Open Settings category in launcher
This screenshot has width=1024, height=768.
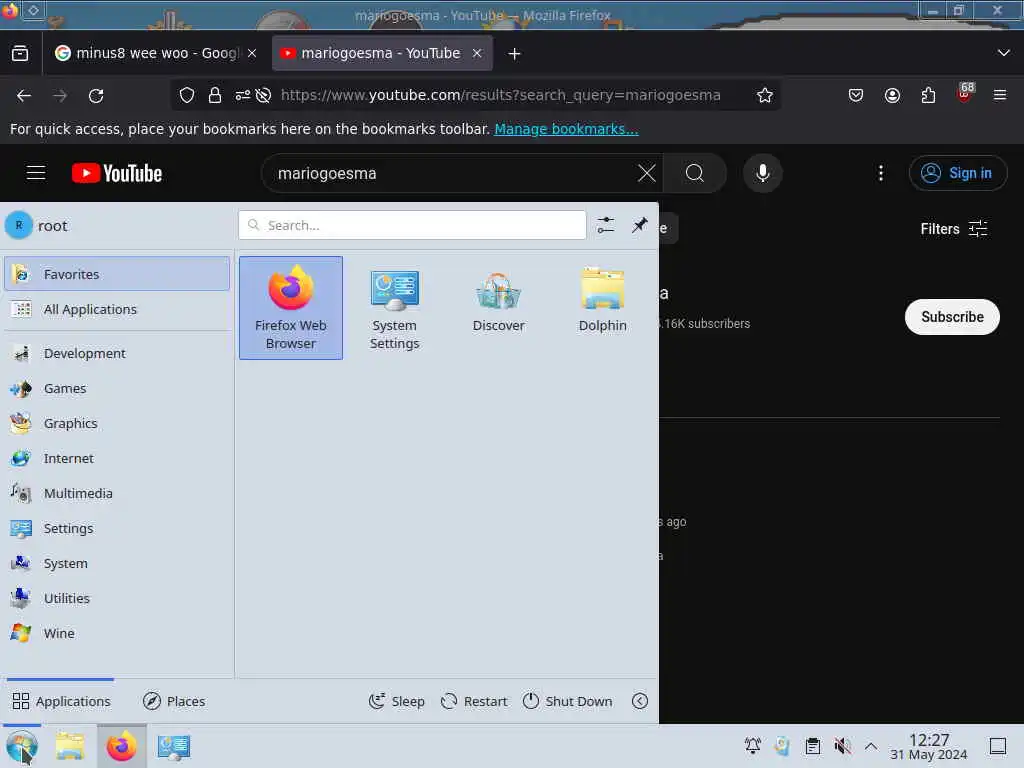[x=117, y=528]
